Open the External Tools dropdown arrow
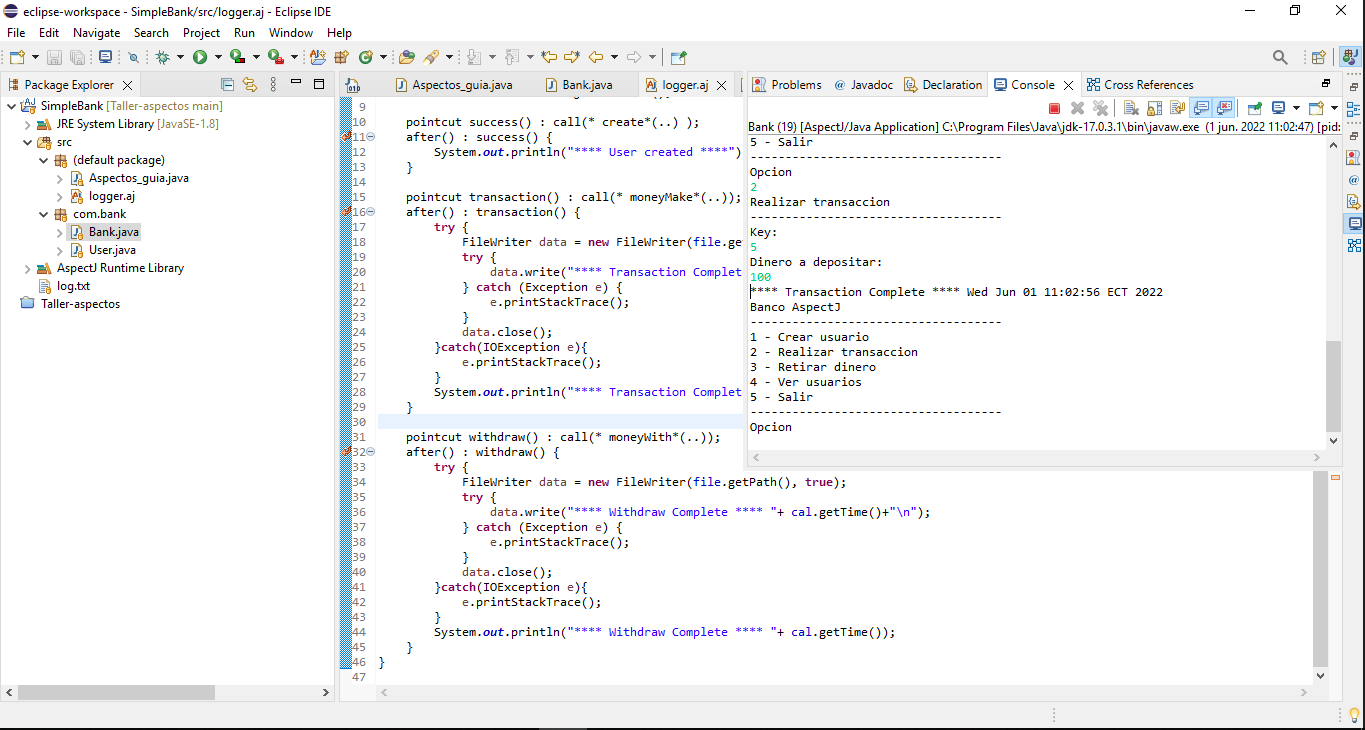The image size is (1365, 730). pyautogui.click(x=294, y=57)
